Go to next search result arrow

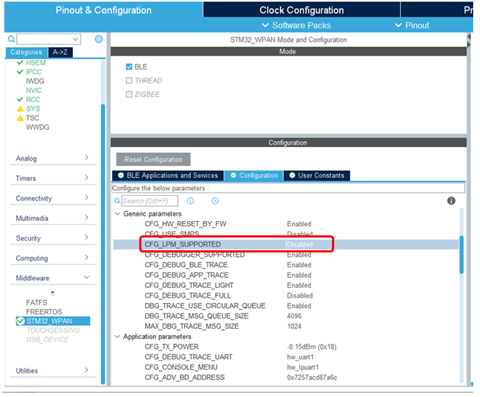coord(215,201)
